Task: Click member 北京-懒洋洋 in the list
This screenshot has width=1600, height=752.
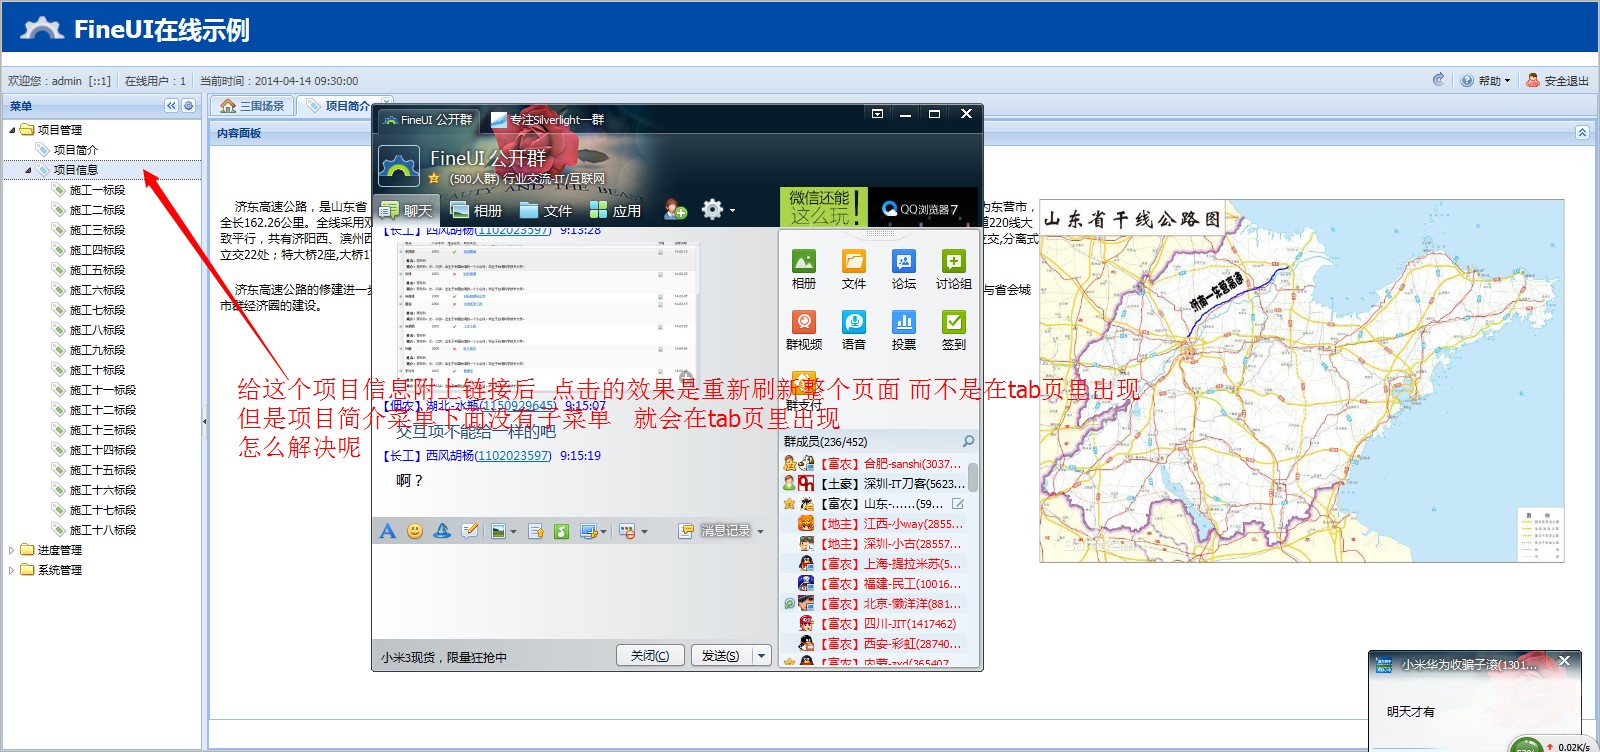Action: 873,604
